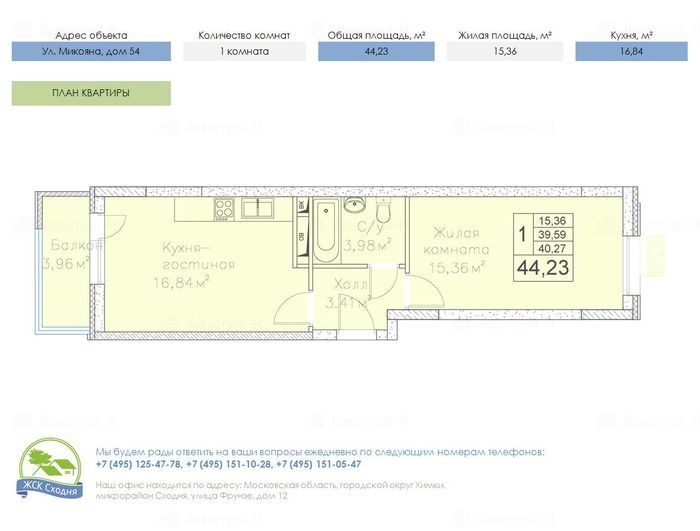
Task: Click phone number +7 (495) 125-47-78
Action: 138,464
